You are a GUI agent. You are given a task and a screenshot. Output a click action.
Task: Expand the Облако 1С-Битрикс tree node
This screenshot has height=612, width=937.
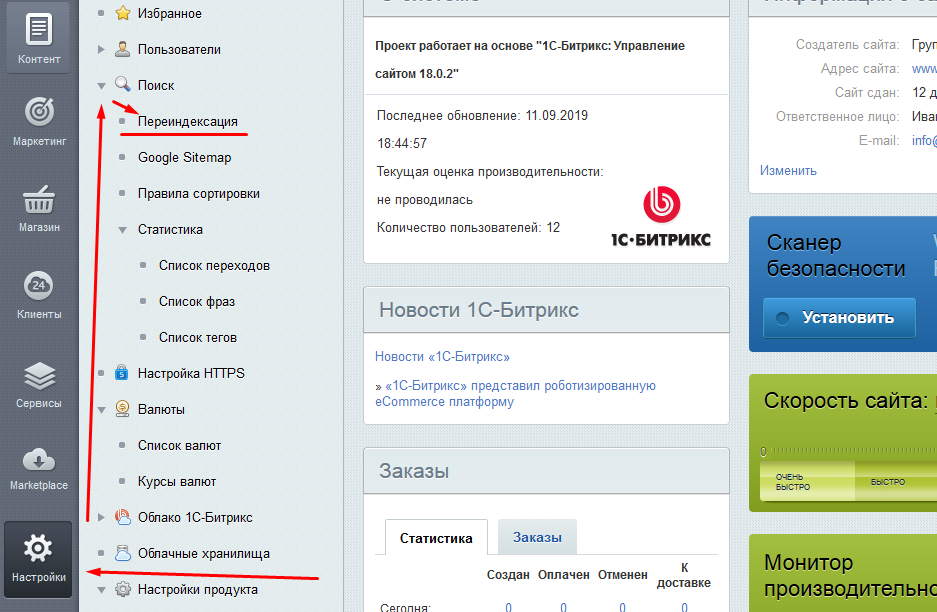[101, 518]
